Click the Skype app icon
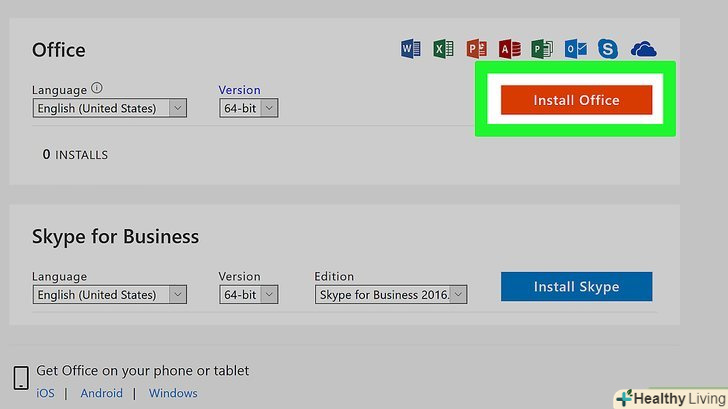This screenshot has height=409, width=728. tap(608, 49)
